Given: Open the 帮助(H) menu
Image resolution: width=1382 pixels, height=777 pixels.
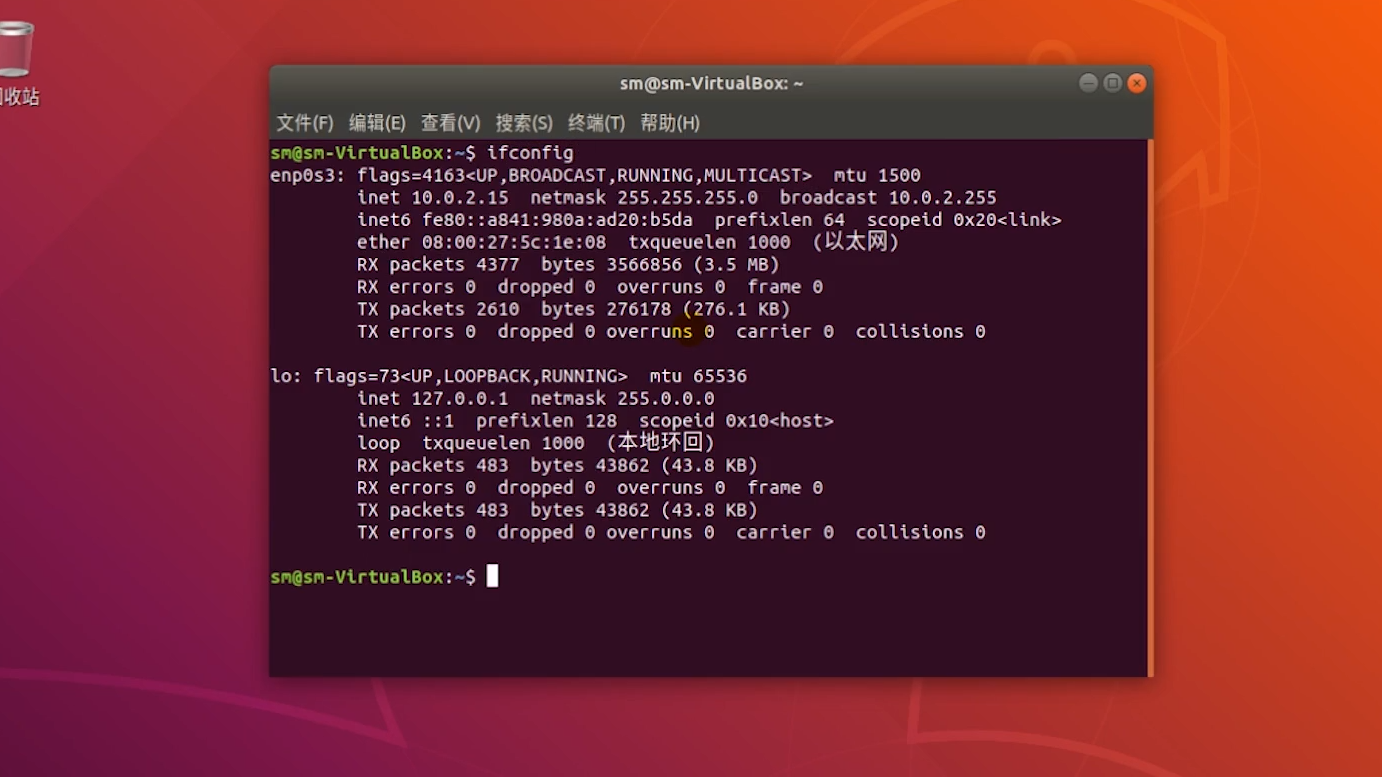Looking at the screenshot, I should point(670,123).
